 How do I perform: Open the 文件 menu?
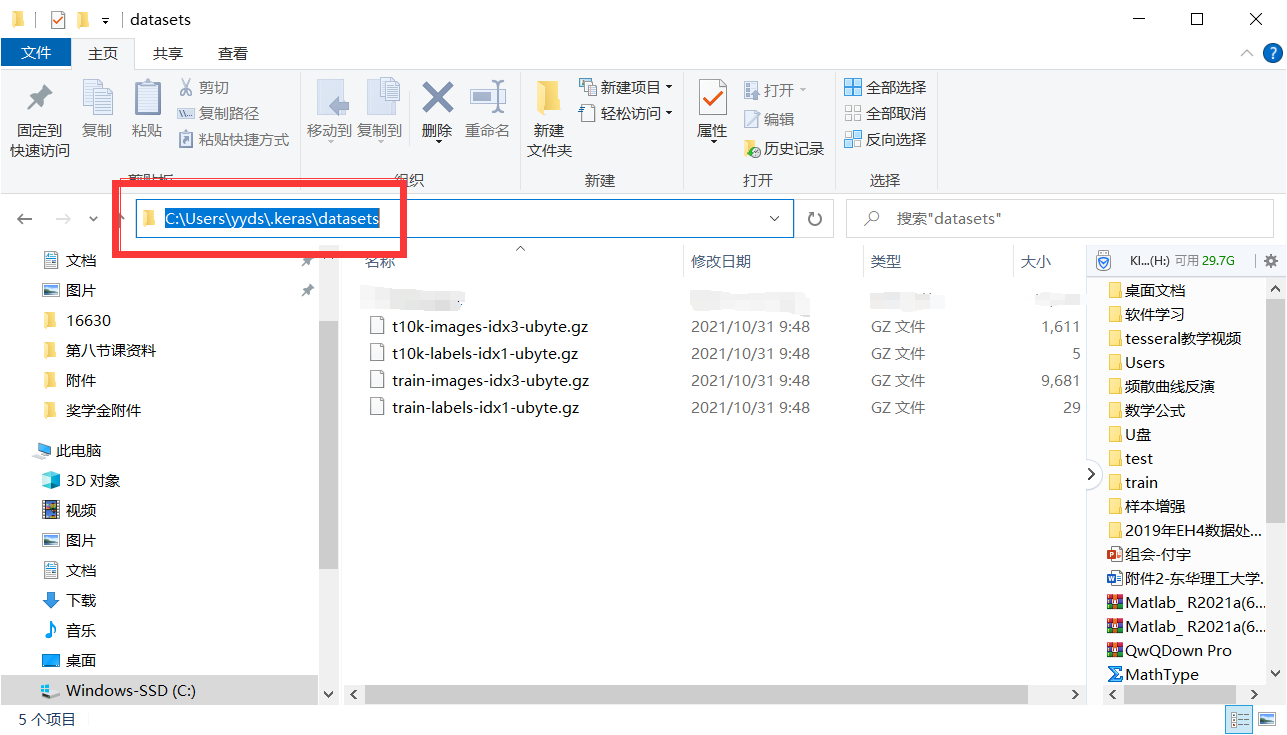pos(36,52)
